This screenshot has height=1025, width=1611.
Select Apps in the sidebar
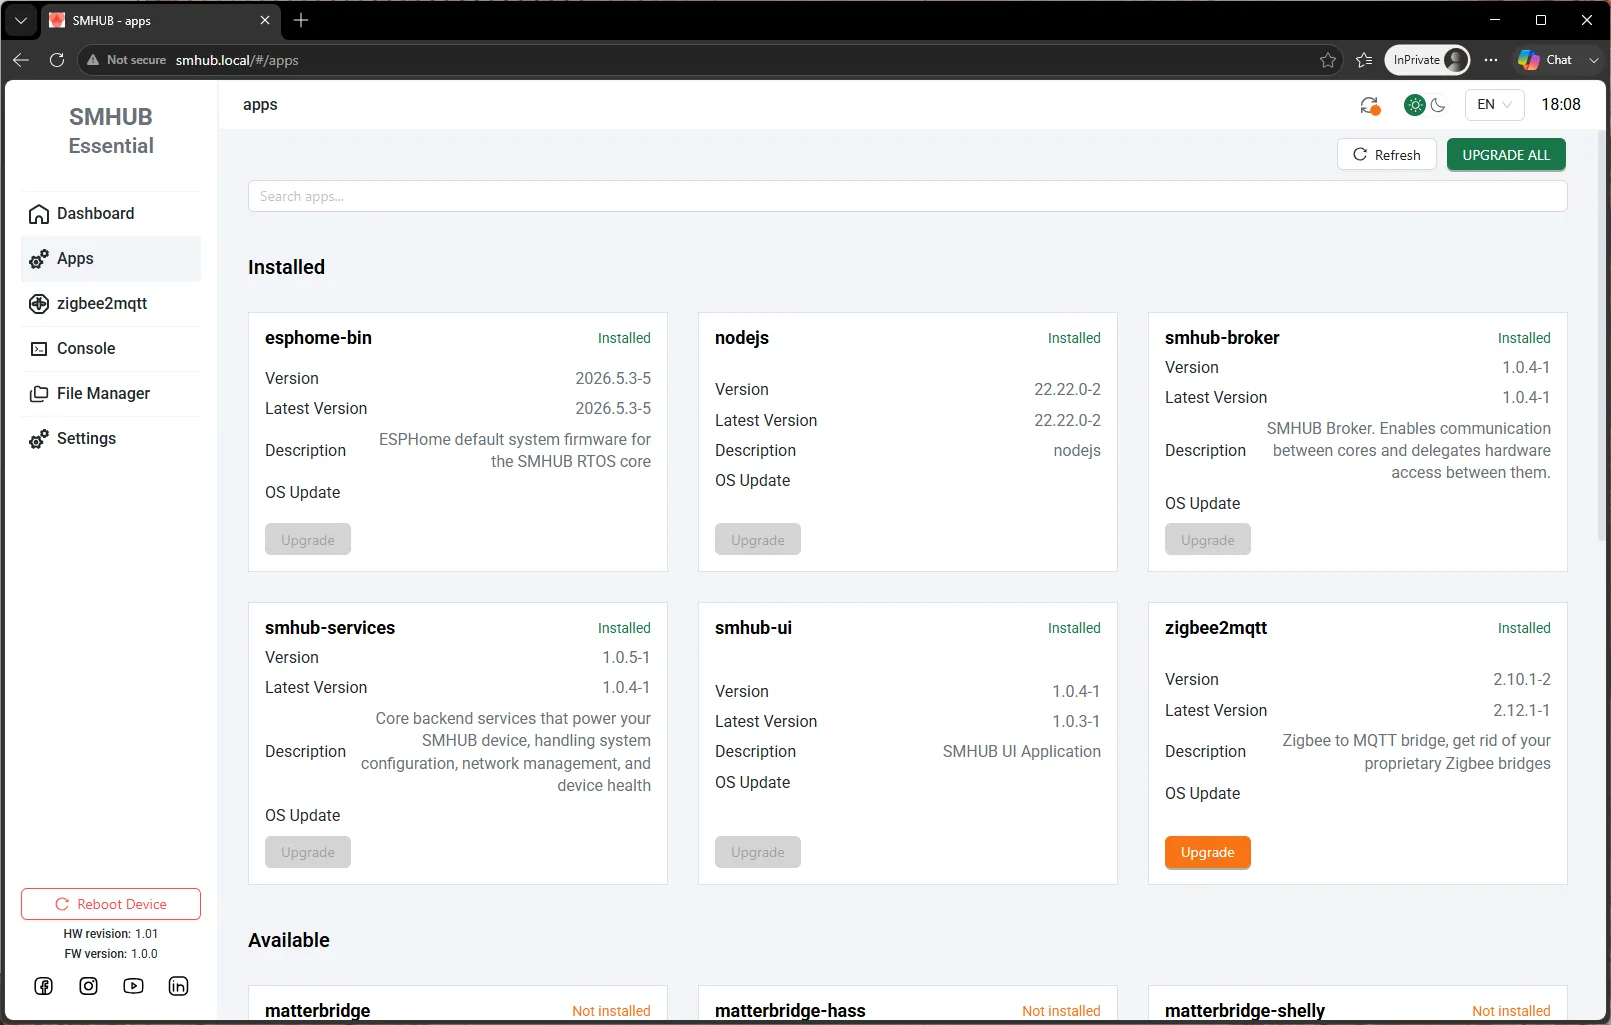point(110,259)
